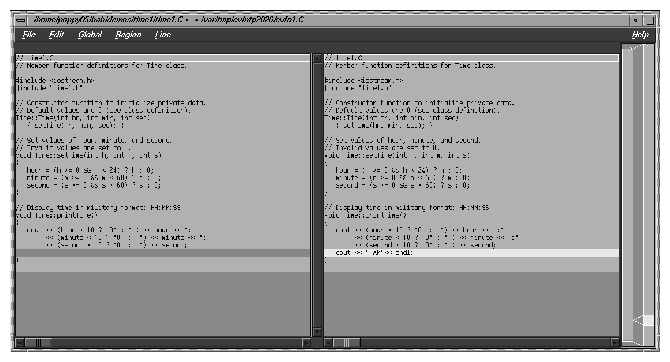Select the highlighted cout AM endl line
670x362 pixels.
tap(471, 253)
